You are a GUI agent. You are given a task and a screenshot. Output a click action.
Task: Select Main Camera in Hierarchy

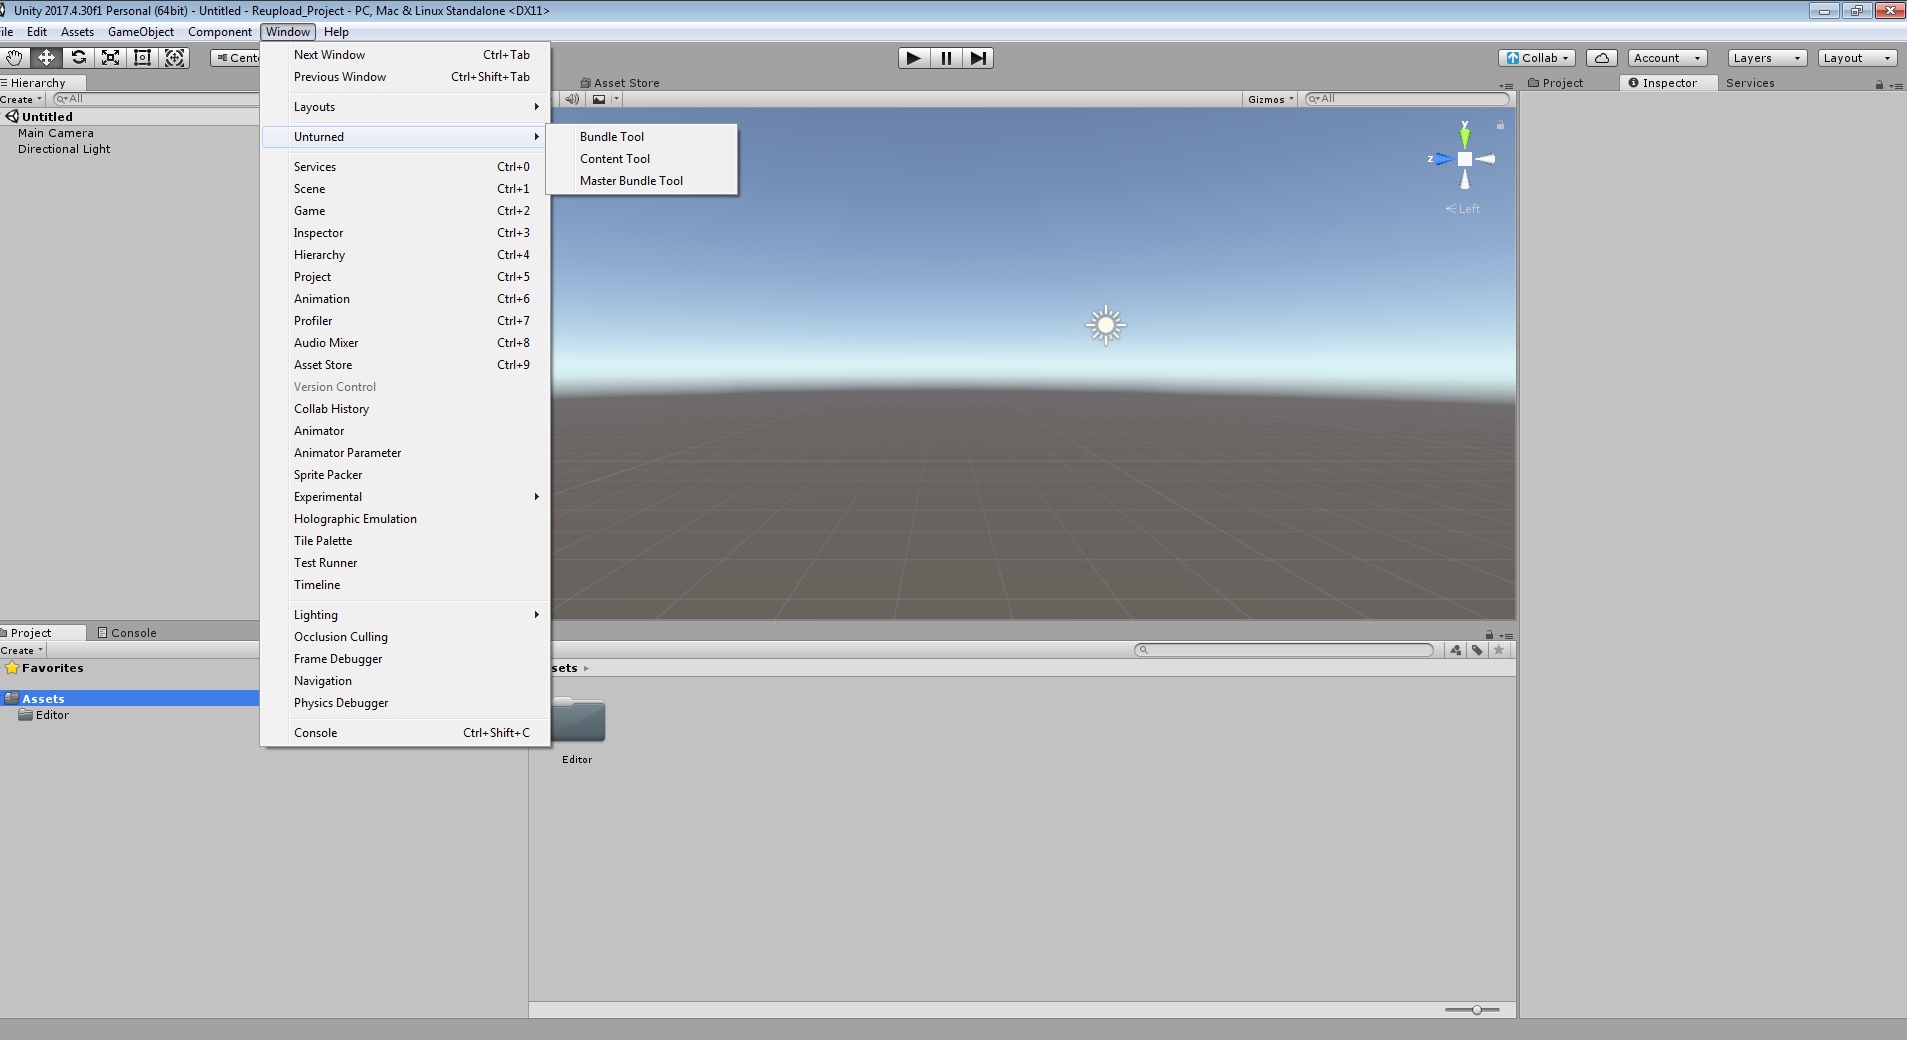click(56, 133)
